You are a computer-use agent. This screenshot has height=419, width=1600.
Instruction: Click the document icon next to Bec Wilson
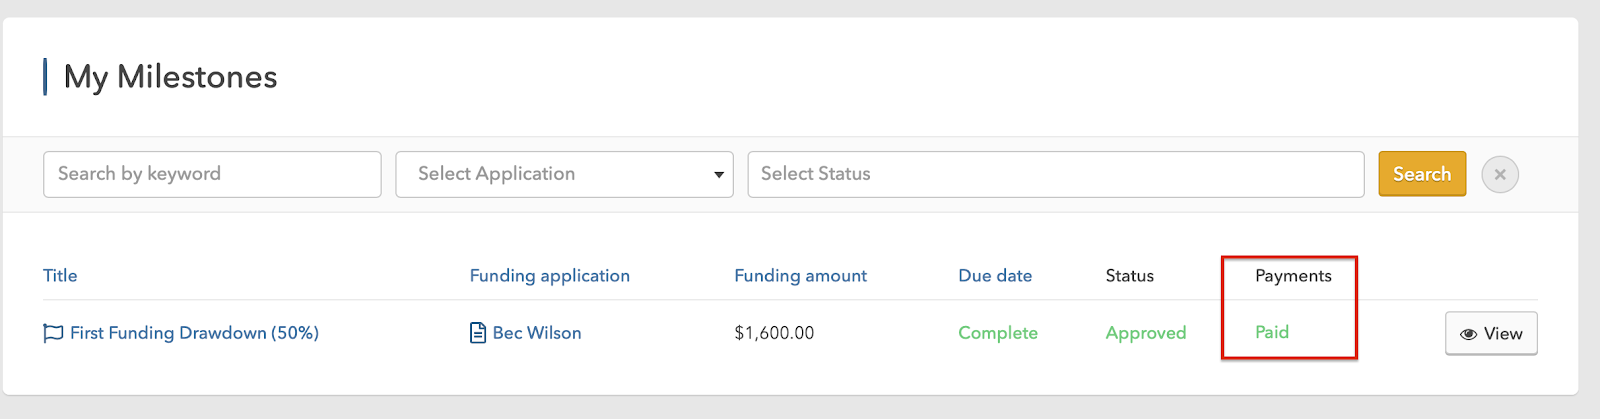478,333
